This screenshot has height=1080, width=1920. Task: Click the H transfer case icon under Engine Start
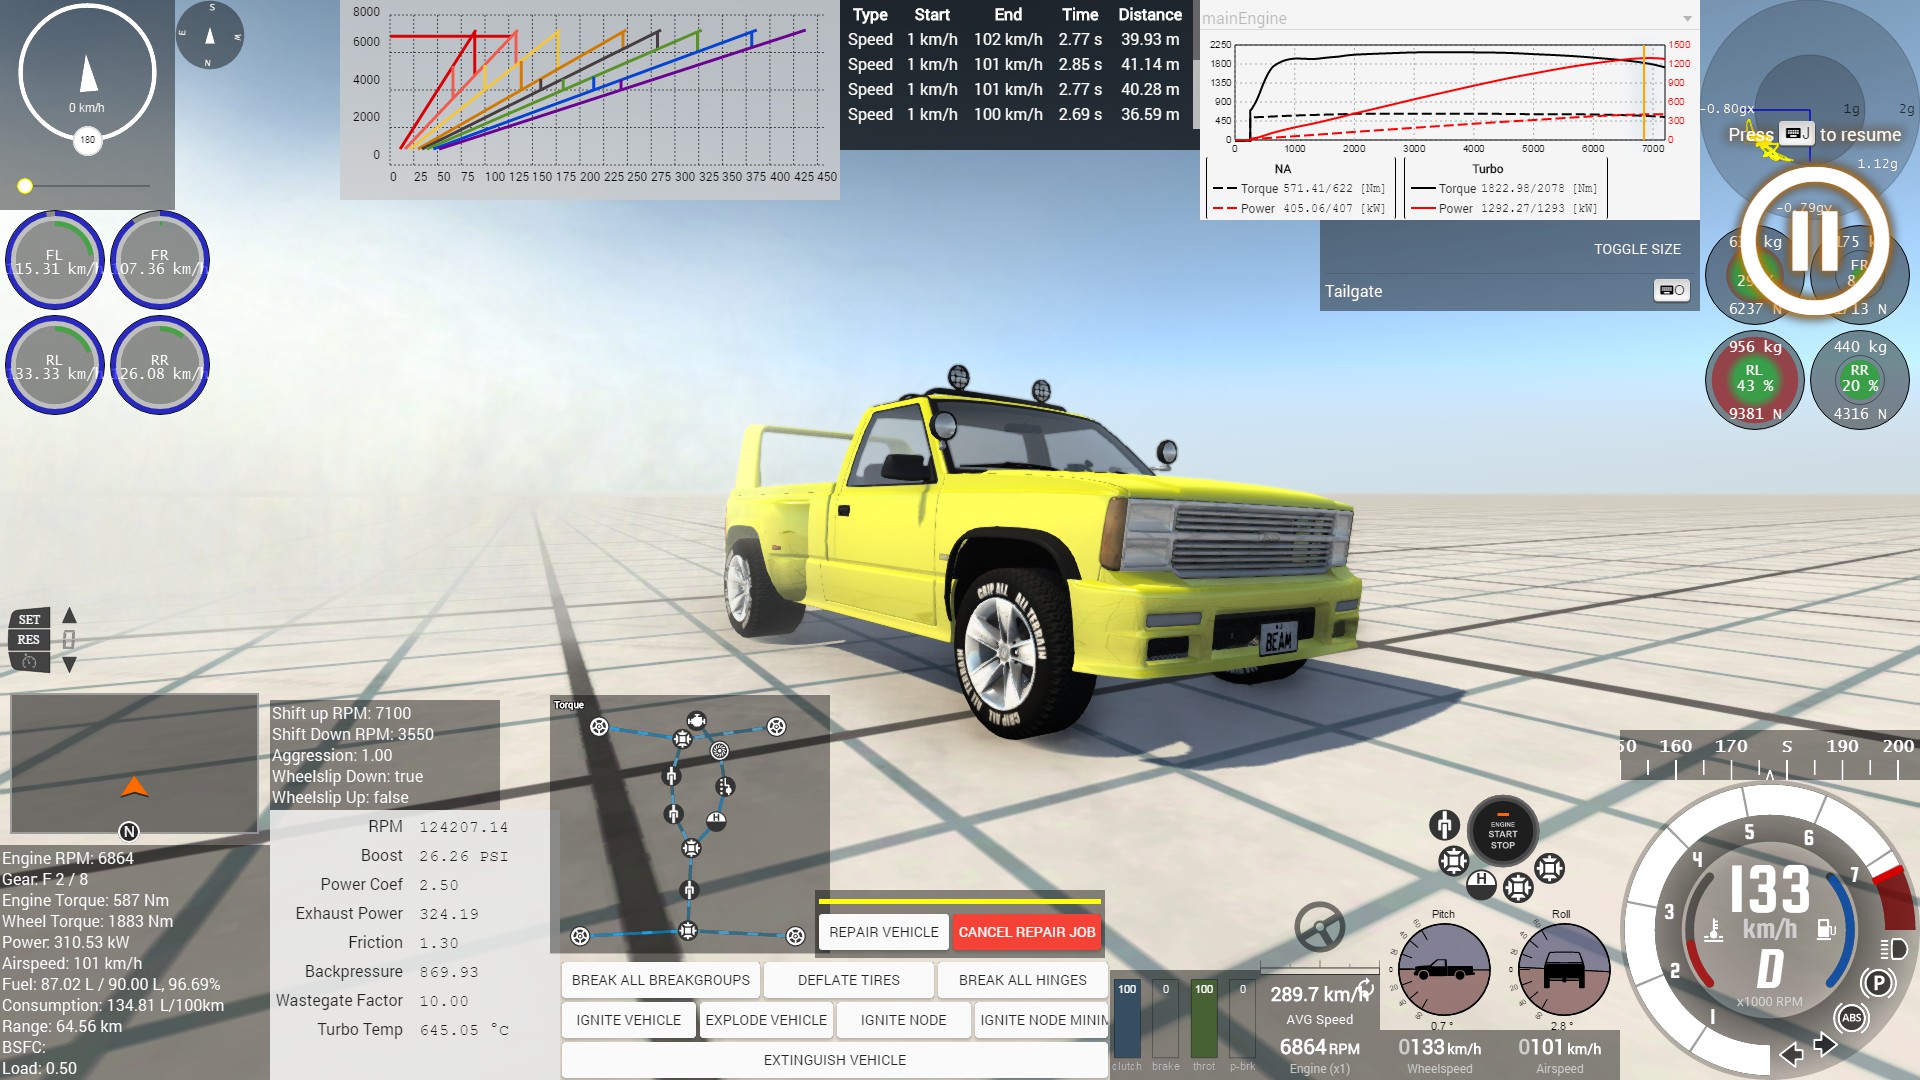pyautogui.click(x=1481, y=884)
